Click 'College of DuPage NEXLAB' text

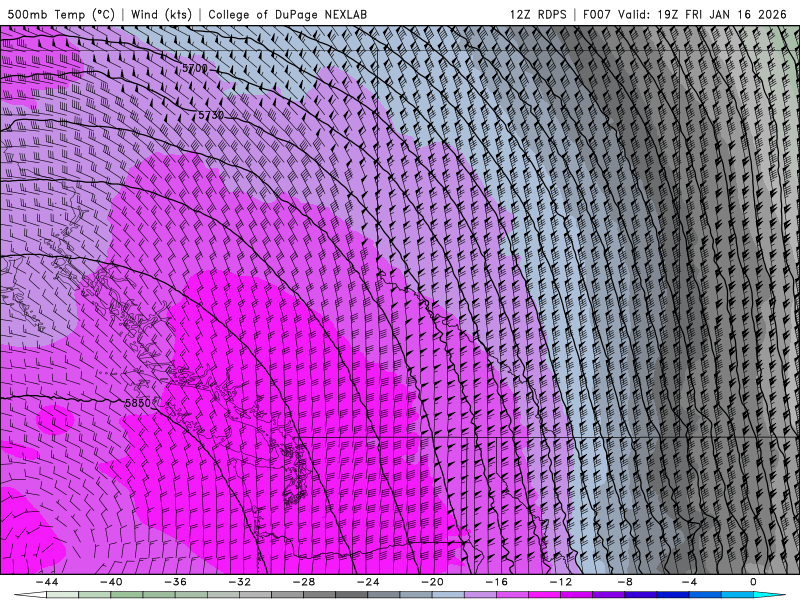(x=287, y=14)
